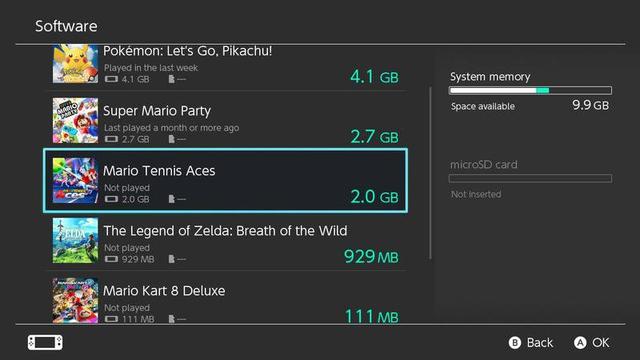Click the B button icon beside Back
This screenshot has height=360, width=640.
click(515, 342)
